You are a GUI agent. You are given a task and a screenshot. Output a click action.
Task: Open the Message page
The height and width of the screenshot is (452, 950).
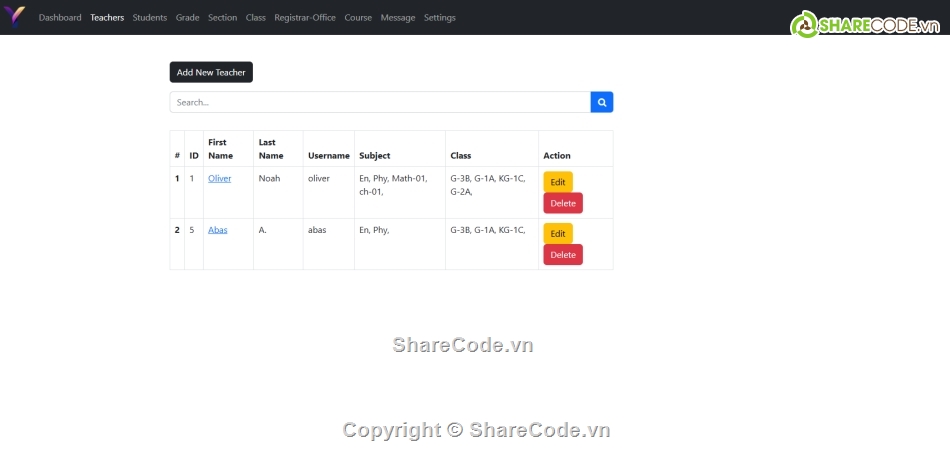(398, 18)
